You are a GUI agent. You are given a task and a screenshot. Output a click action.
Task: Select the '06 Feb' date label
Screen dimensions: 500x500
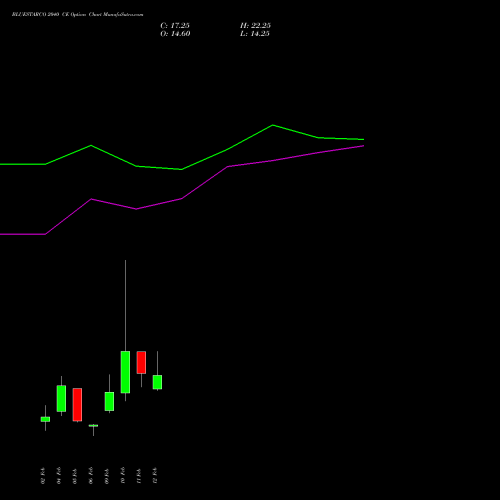click(91, 476)
